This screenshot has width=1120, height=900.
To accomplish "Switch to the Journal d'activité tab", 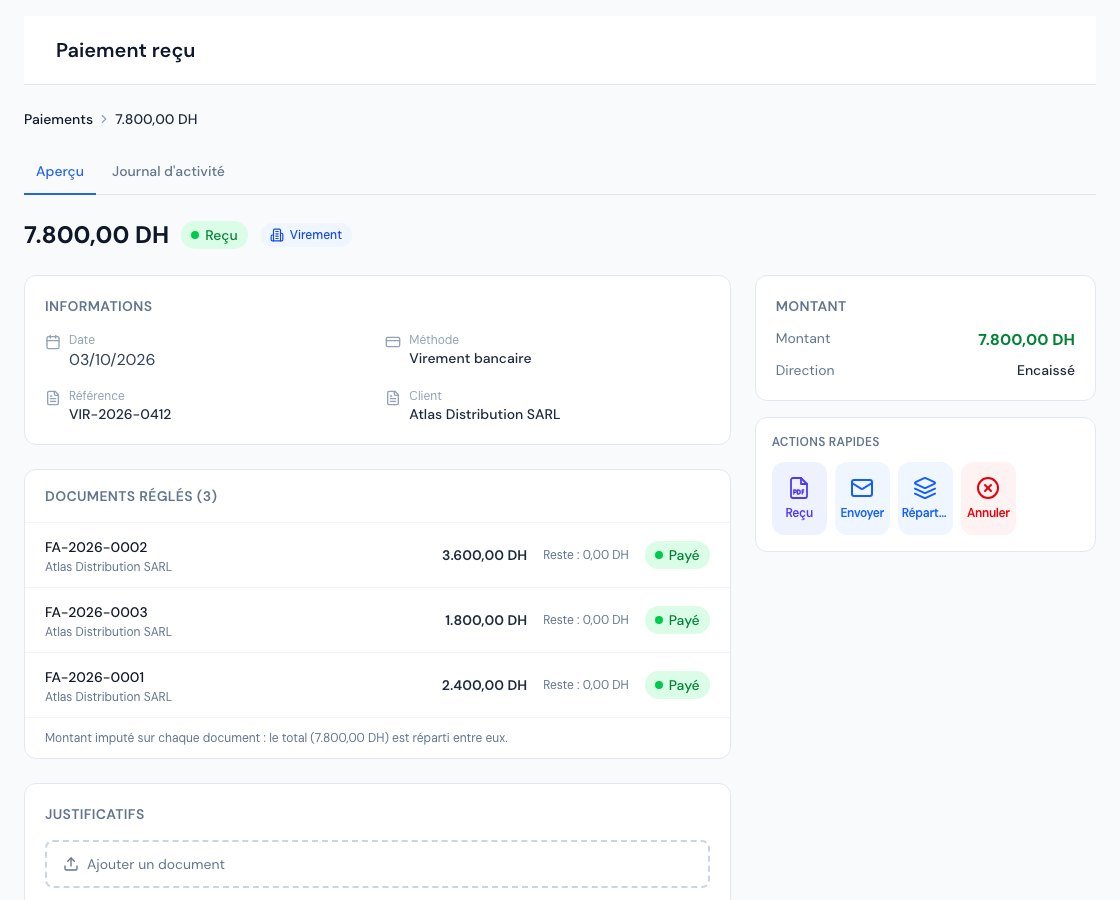I will pyautogui.click(x=168, y=171).
